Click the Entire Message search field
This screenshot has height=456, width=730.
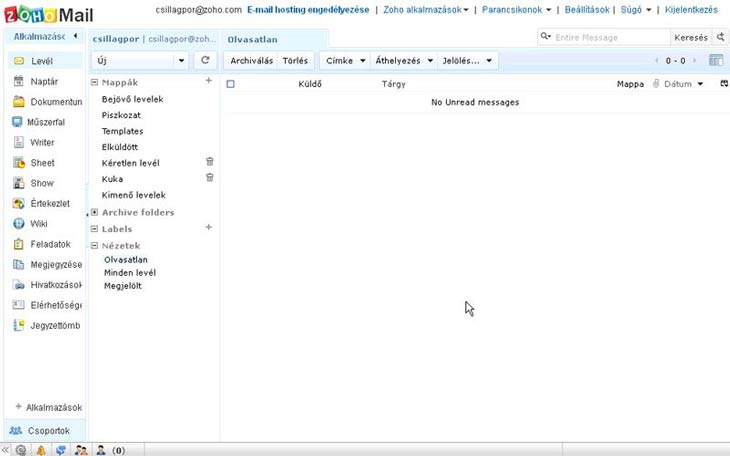click(x=610, y=37)
